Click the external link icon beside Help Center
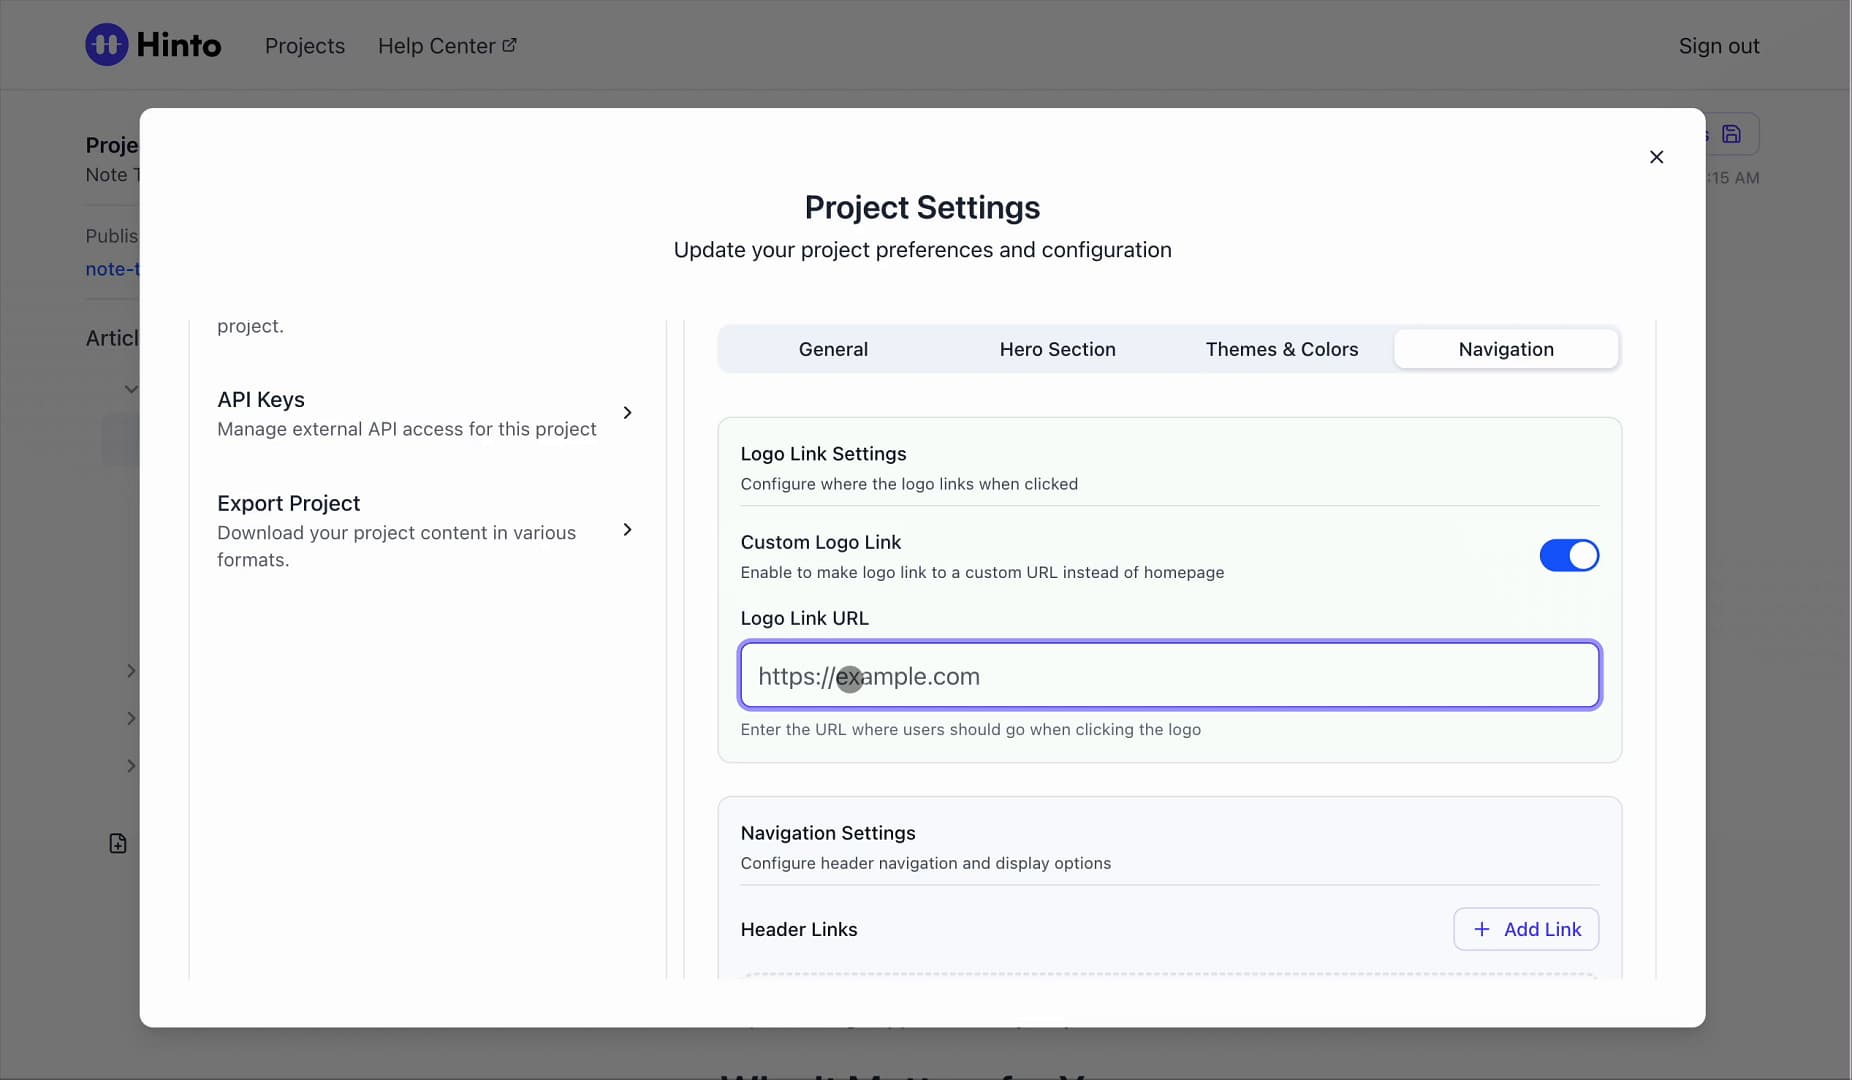The height and width of the screenshot is (1080, 1852). point(509,45)
